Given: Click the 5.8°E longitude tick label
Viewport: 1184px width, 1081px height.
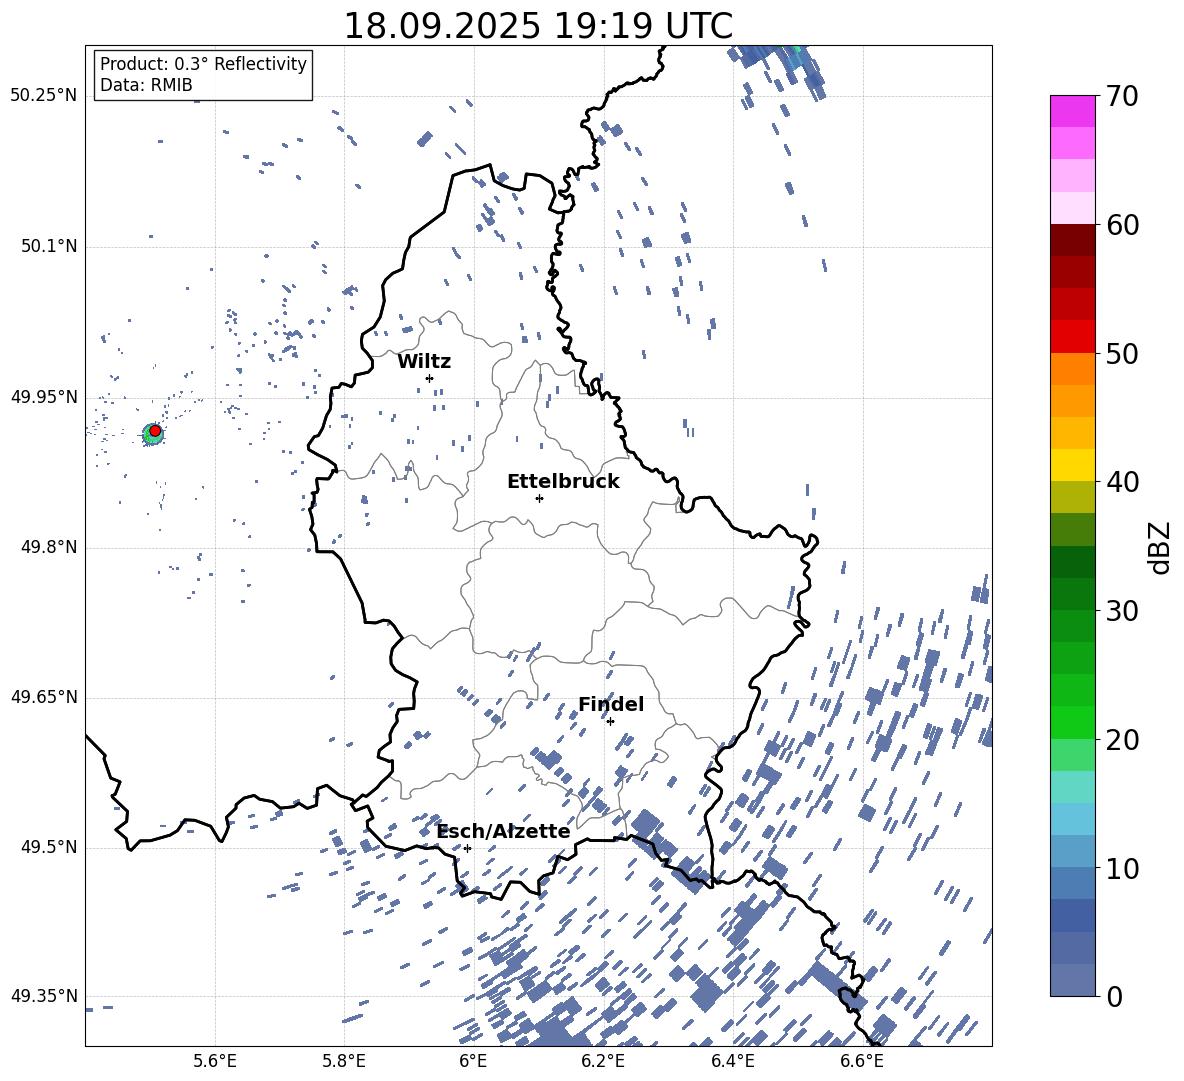Looking at the screenshot, I should 344,1061.
